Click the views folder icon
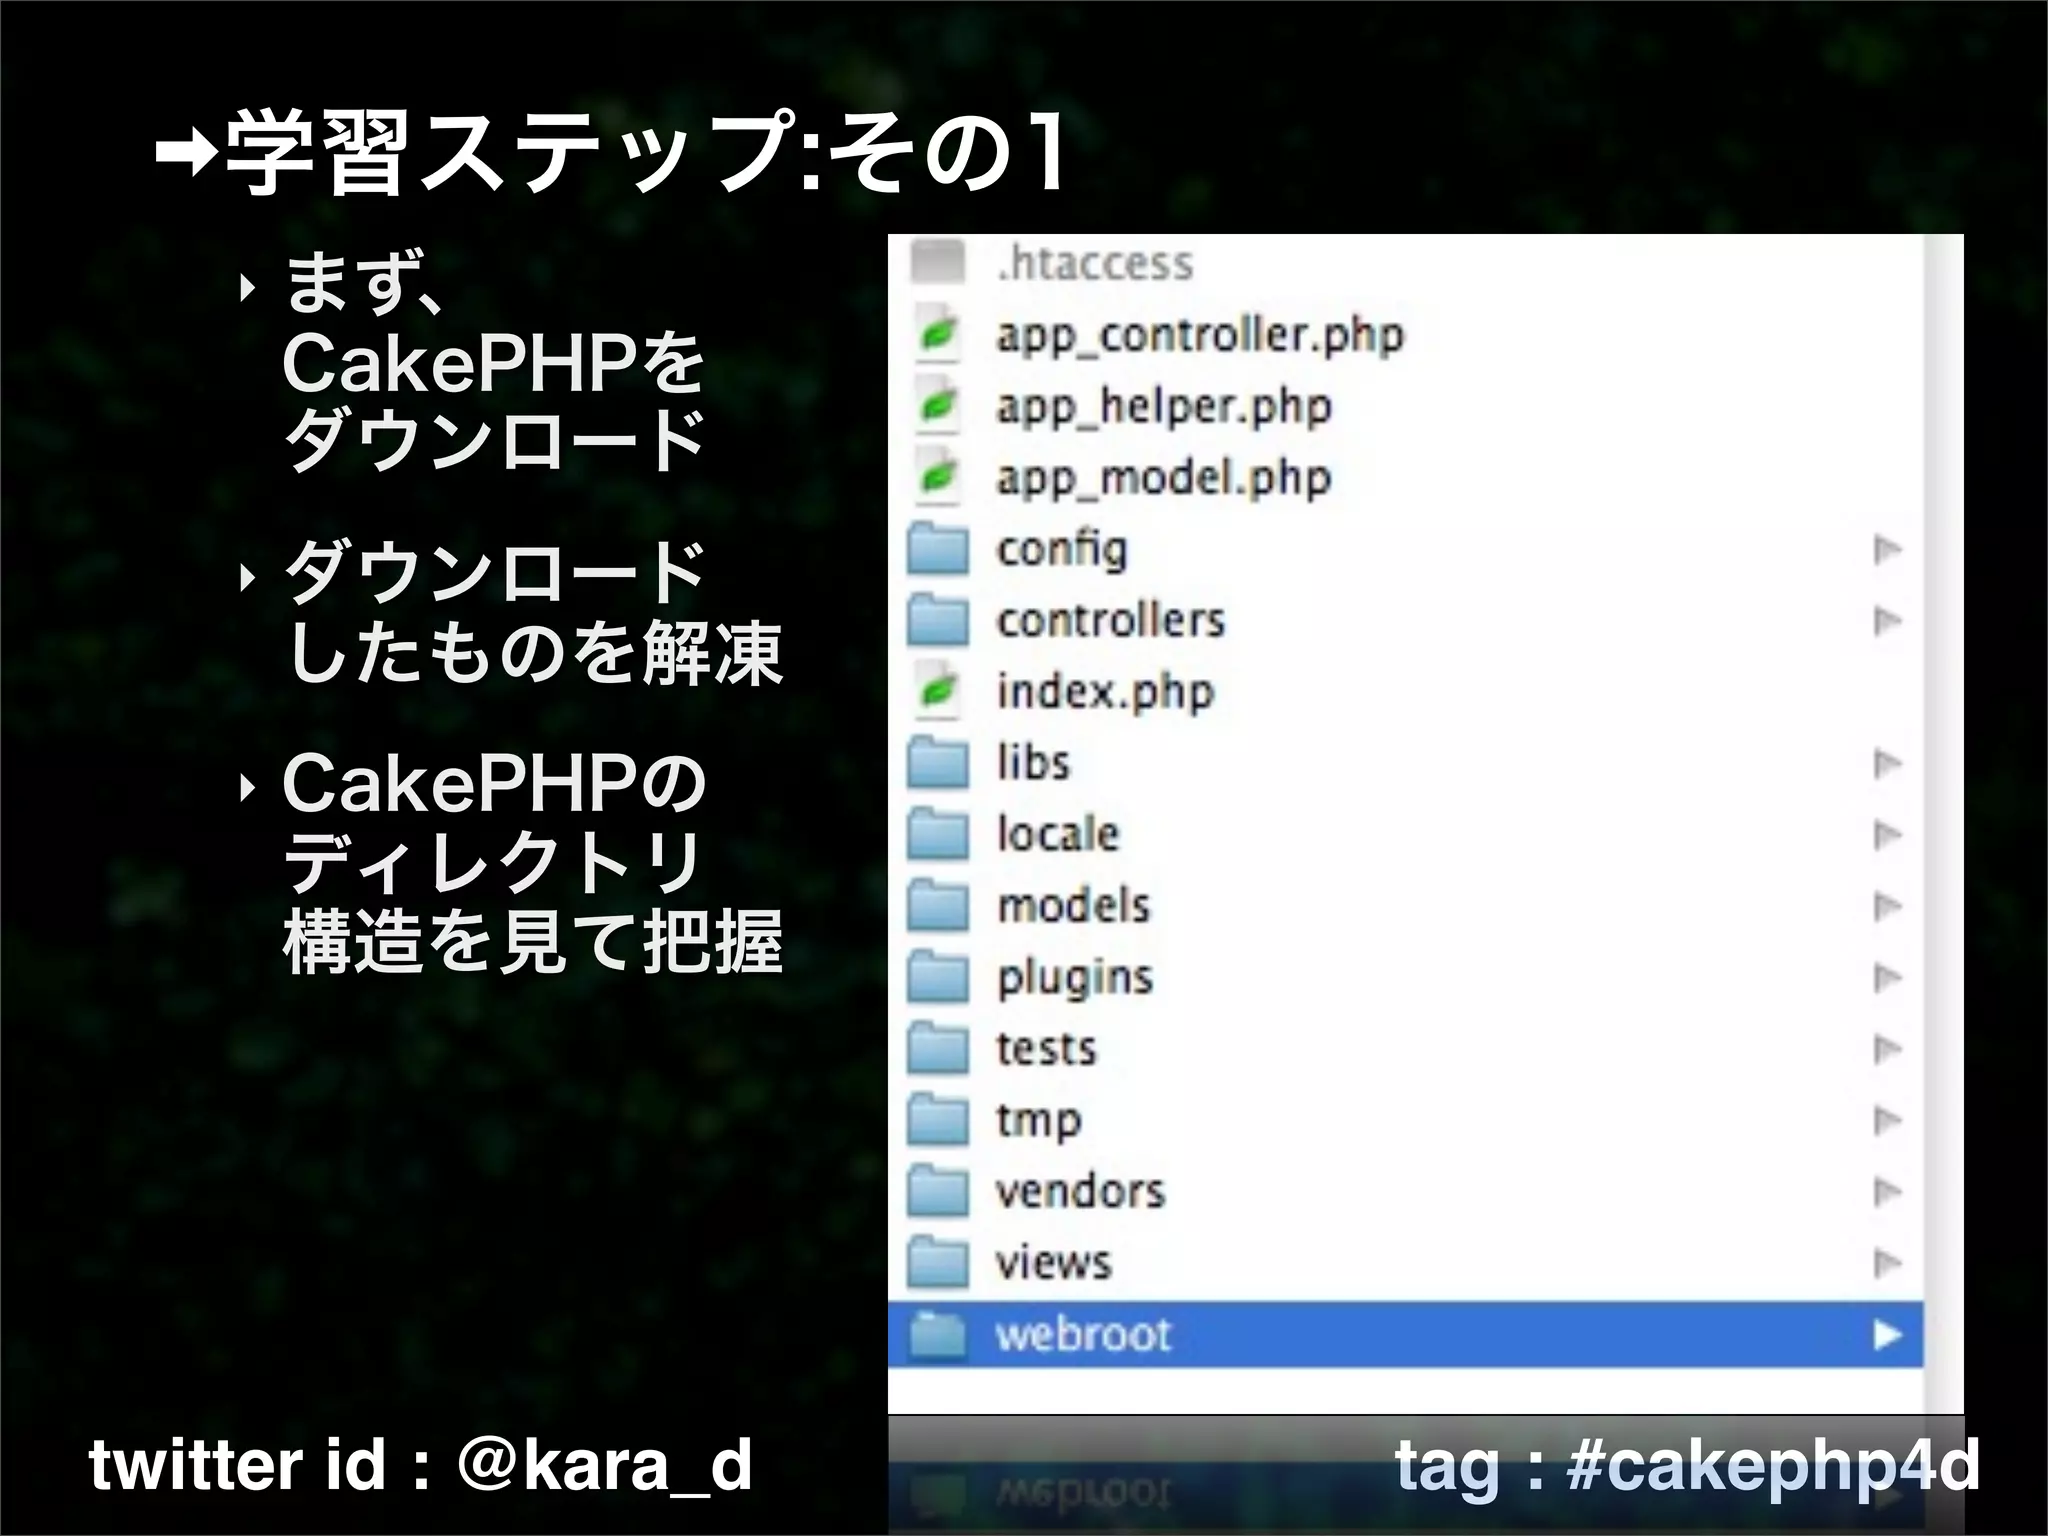The height and width of the screenshot is (1536, 2048). coord(938,1262)
